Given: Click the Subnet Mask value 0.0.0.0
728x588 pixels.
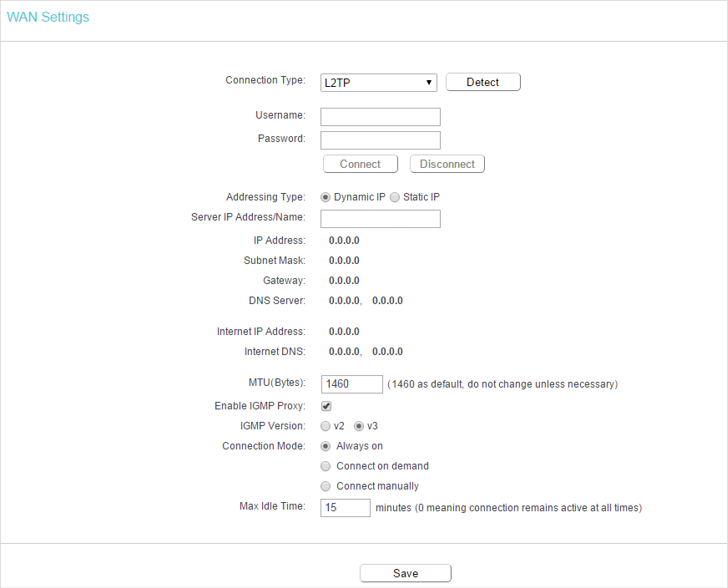Looking at the screenshot, I should tap(344, 261).
